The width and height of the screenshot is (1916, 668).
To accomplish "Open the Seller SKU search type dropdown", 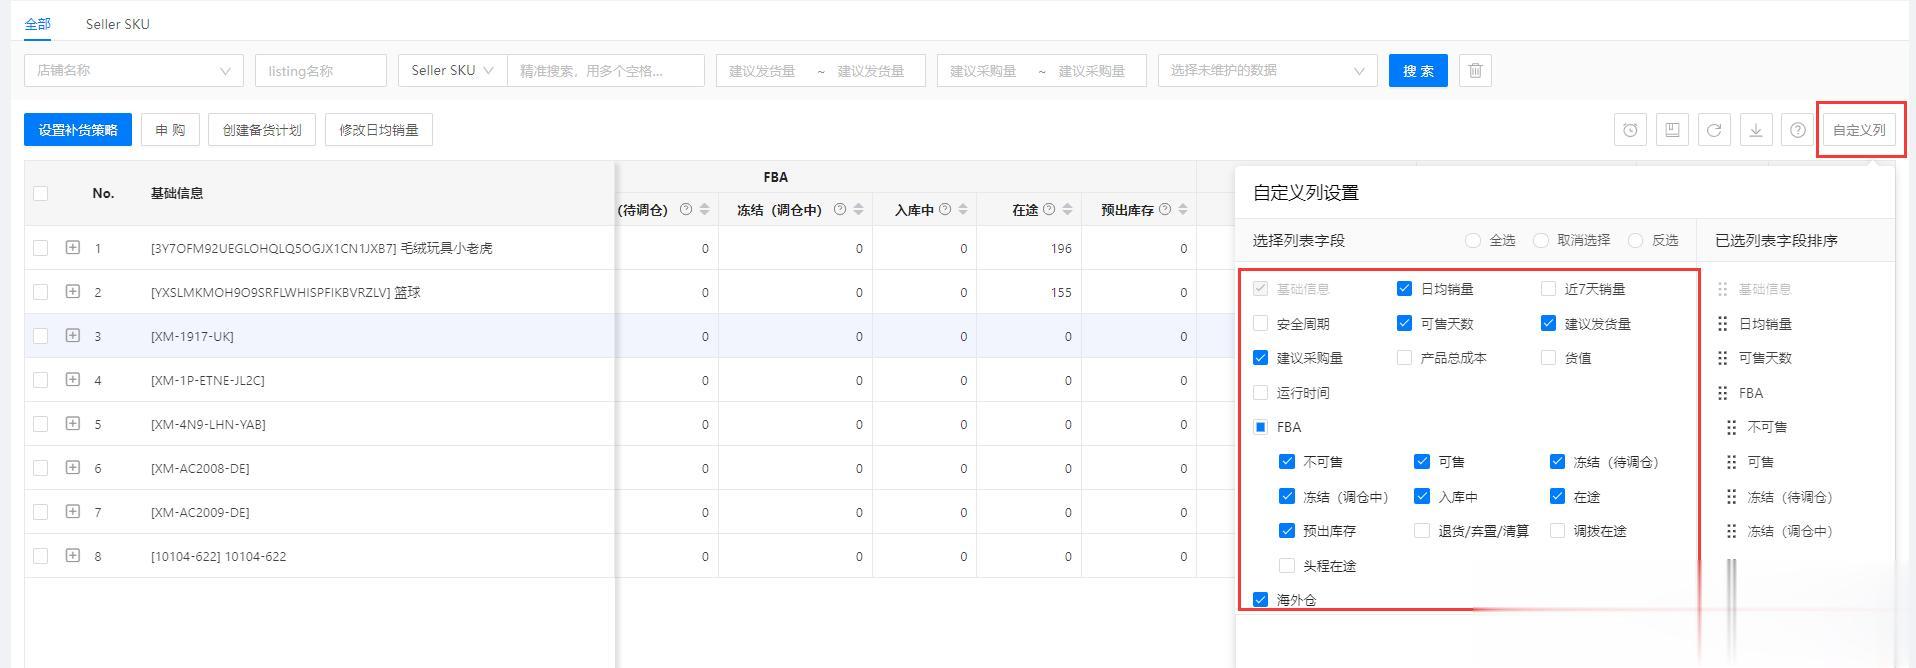I will click(x=452, y=71).
